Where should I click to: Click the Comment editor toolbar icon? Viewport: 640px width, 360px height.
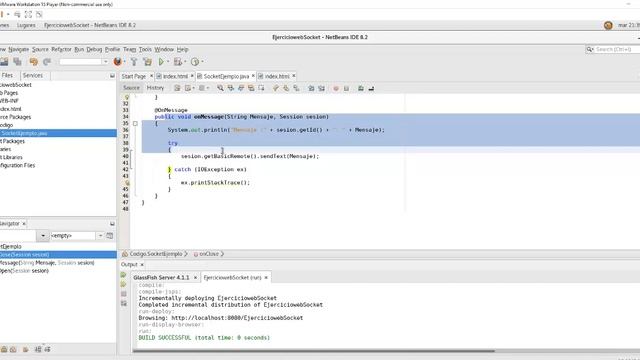(361, 88)
